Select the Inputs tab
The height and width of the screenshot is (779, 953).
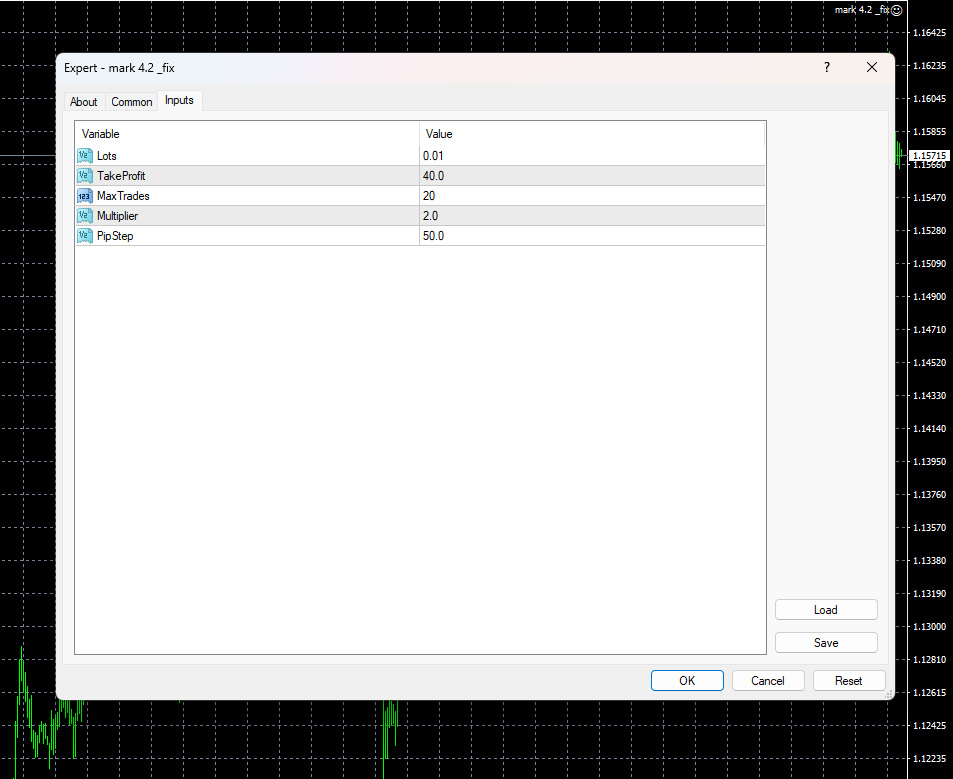pyautogui.click(x=179, y=100)
